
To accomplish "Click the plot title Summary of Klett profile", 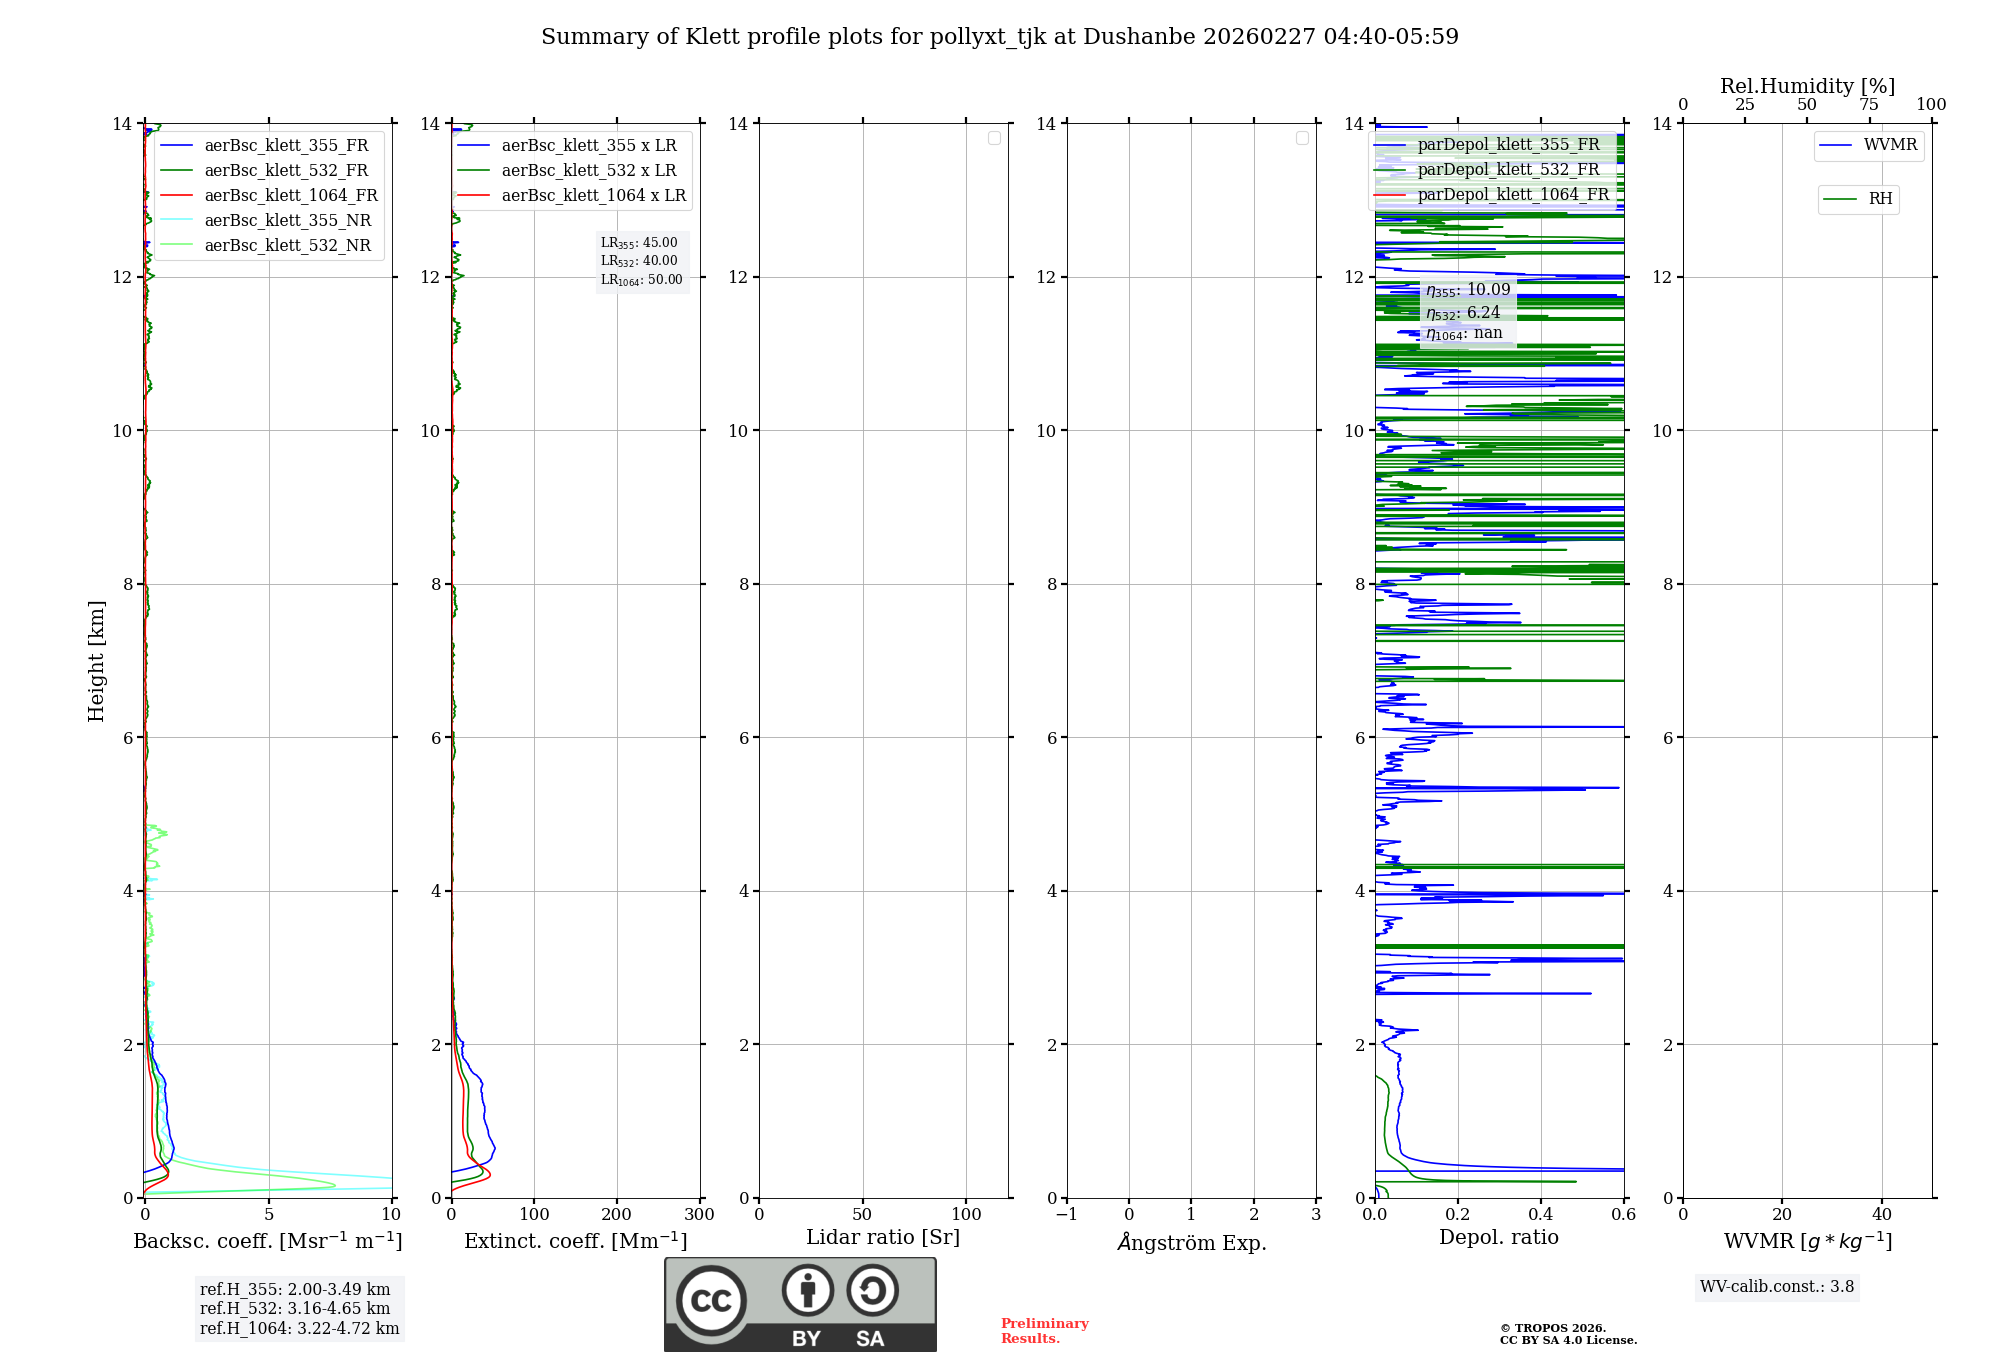I will (x=999, y=37).
